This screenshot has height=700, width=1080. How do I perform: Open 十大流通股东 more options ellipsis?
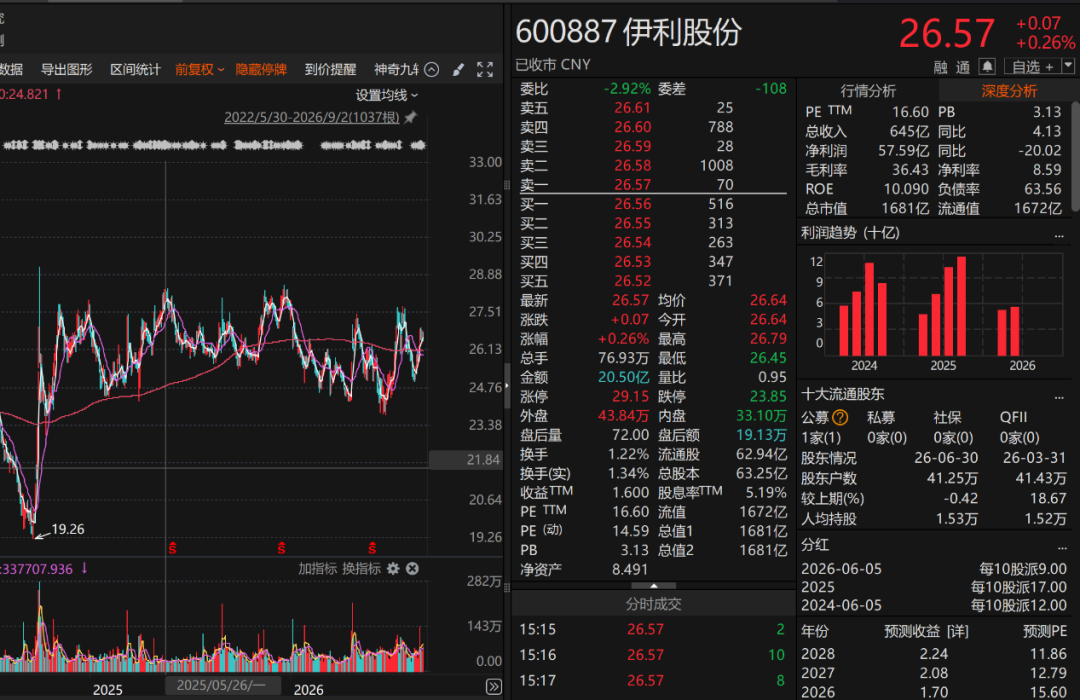pyautogui.click(x=1059, y=396)
